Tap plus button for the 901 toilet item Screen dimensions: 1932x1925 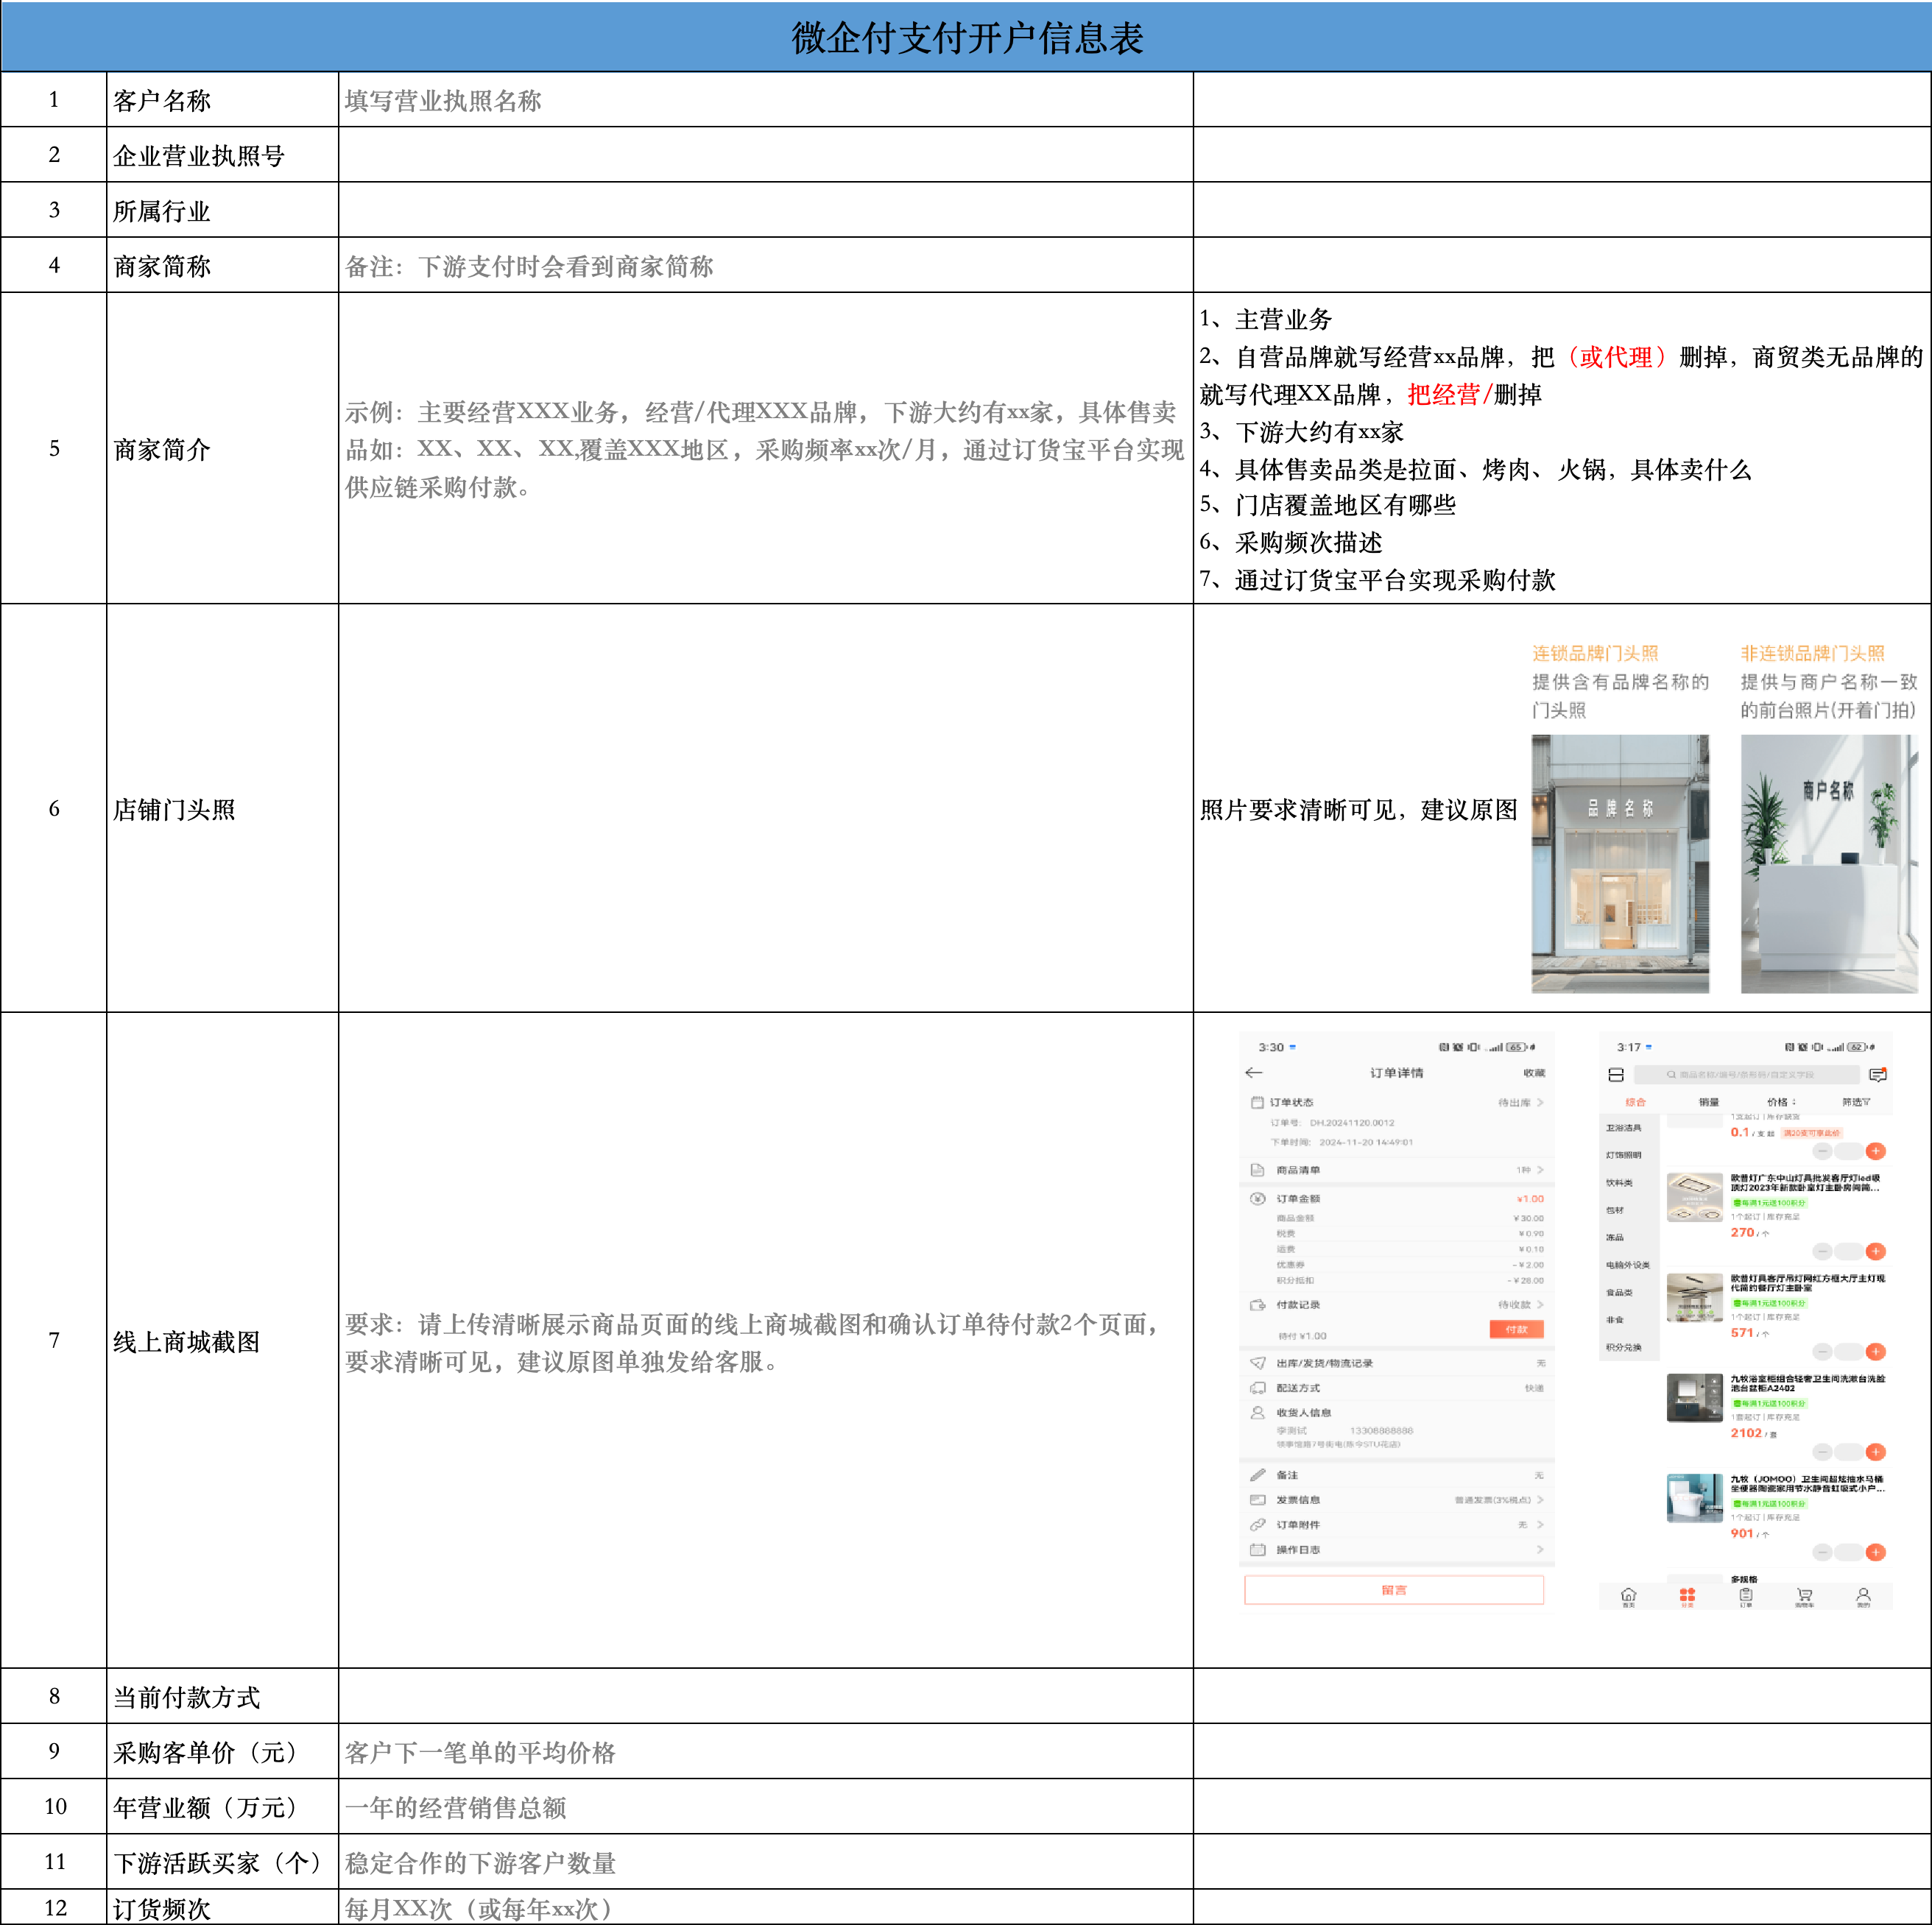[1876, 1552]
